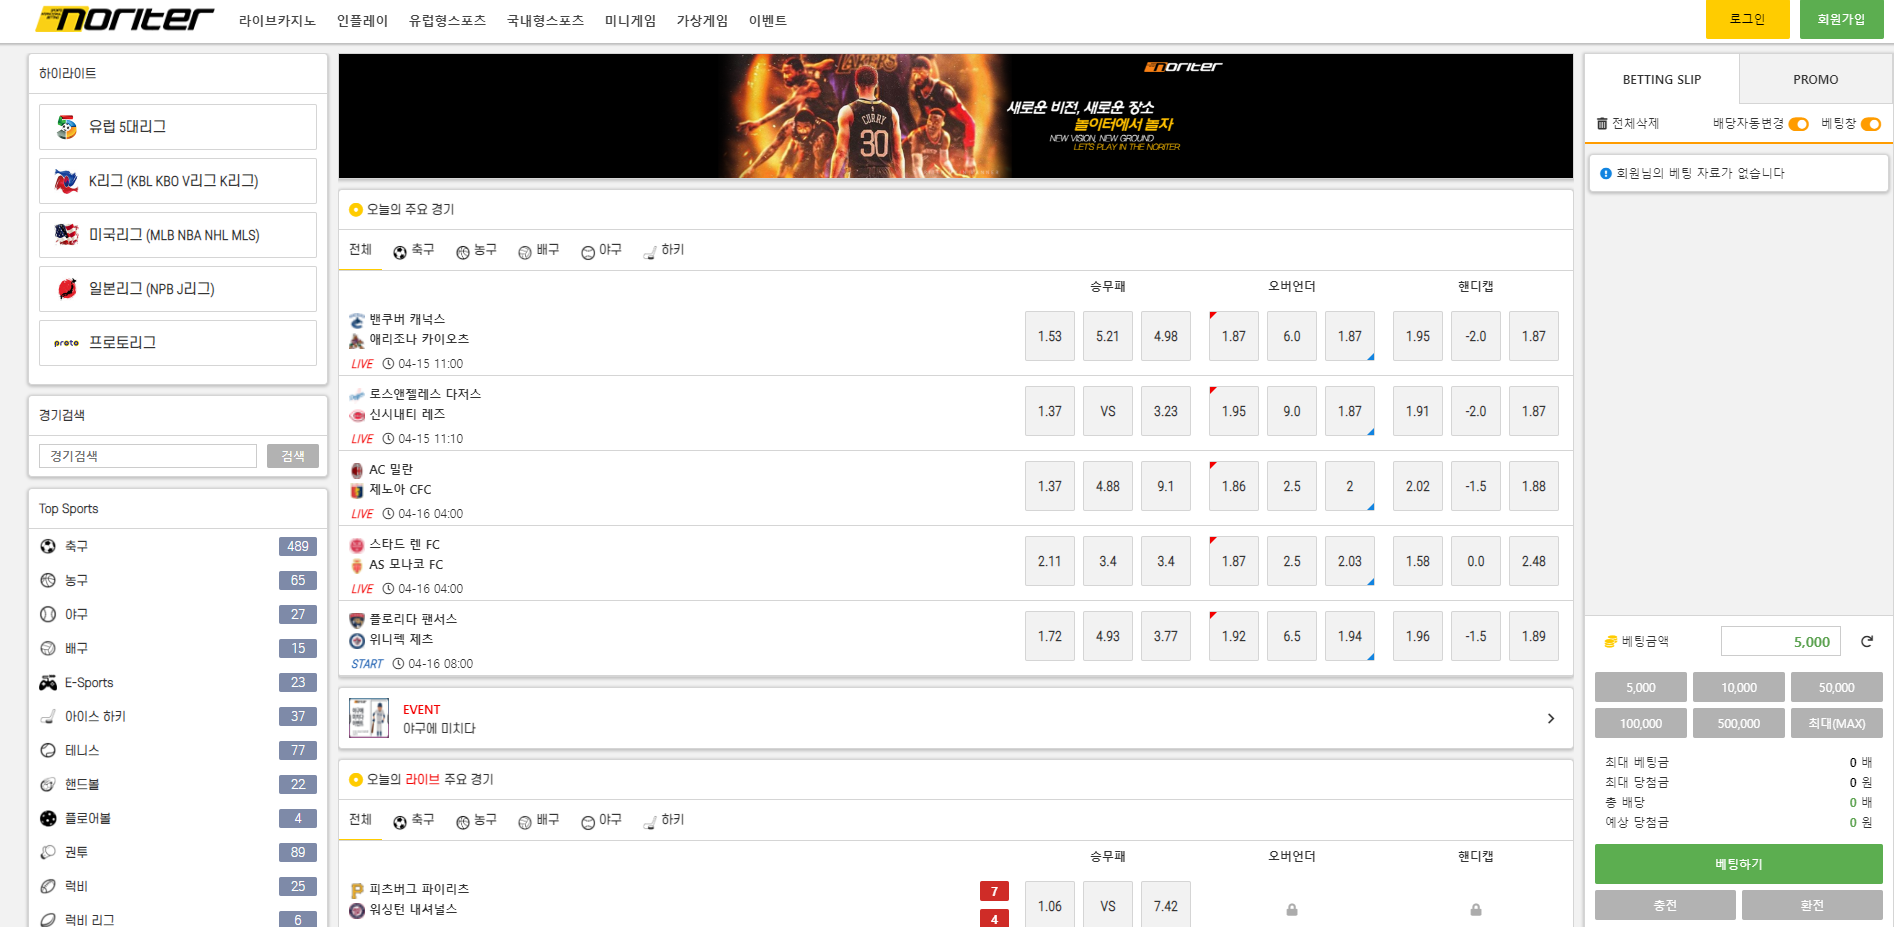Viewport: 1894px width, 927px height.
Task: Filter today's main matches by 농구 tab
Action: 477,250
